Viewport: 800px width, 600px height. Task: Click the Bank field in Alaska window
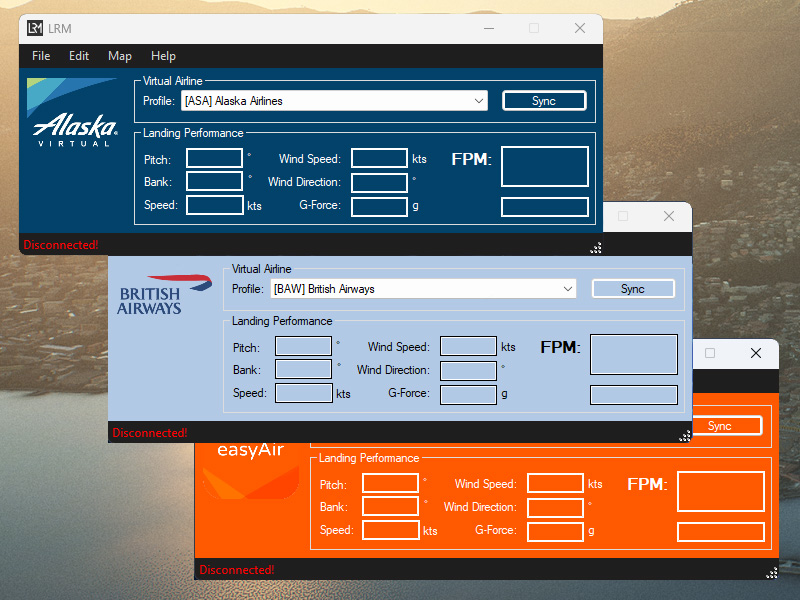click(x=214, y=181)
